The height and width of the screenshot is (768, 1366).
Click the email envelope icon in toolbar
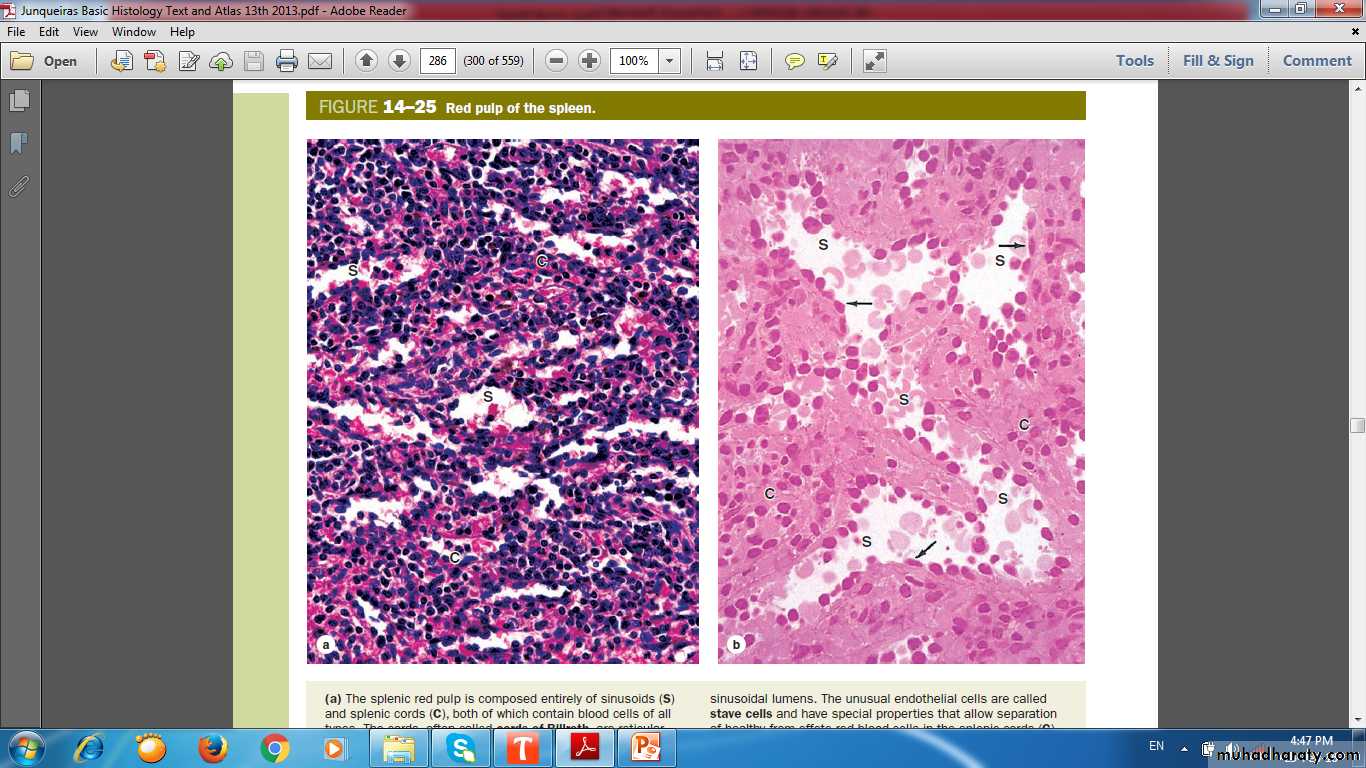[x=319, y=61]
